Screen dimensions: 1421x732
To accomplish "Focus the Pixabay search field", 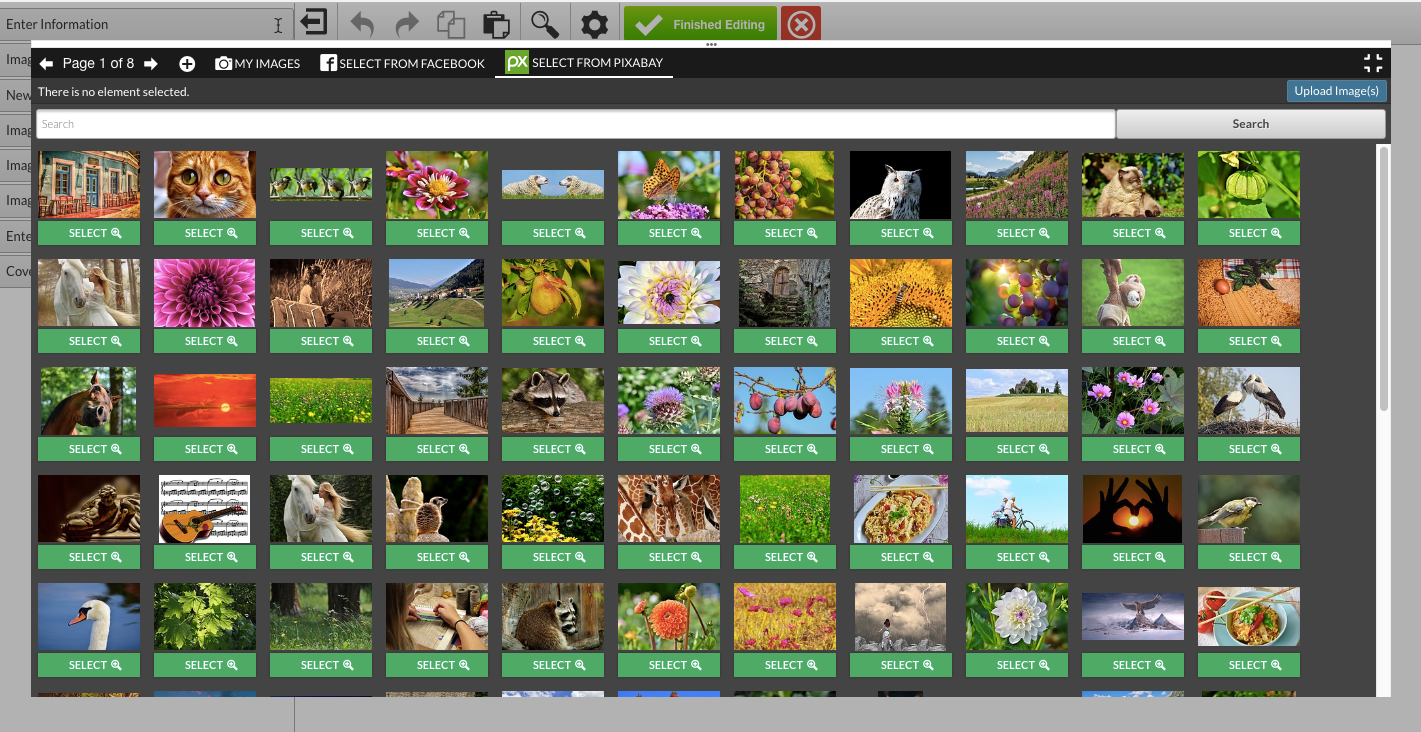I will (x=575, y=124).
